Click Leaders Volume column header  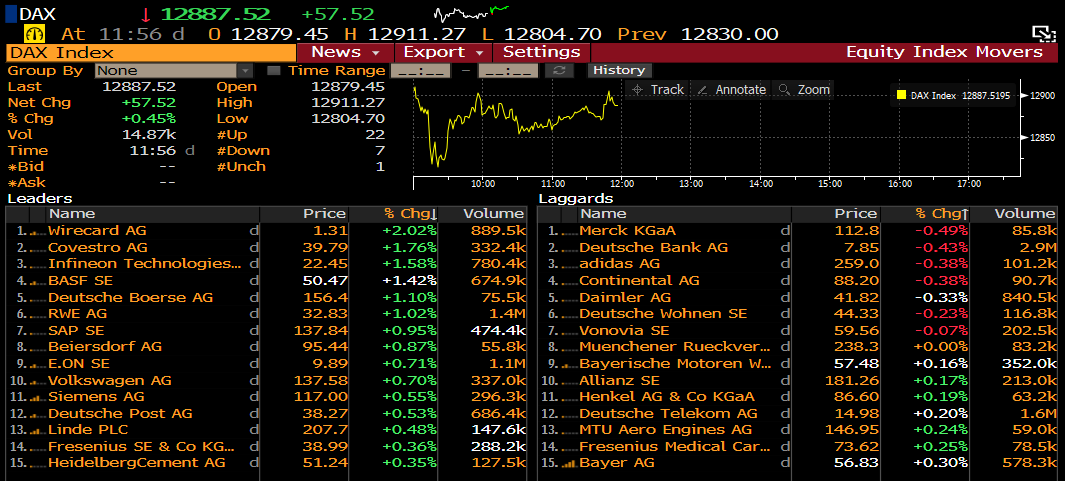click(484, 214)
